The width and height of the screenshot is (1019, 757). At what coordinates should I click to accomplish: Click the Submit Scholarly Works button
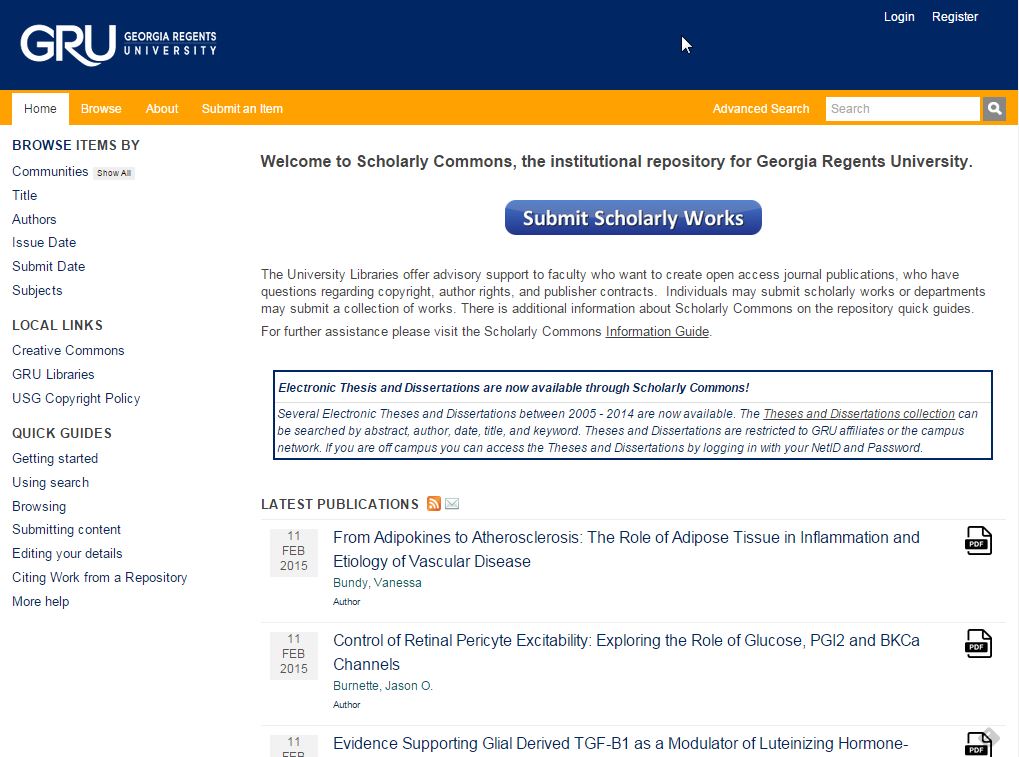pos(633,218)
